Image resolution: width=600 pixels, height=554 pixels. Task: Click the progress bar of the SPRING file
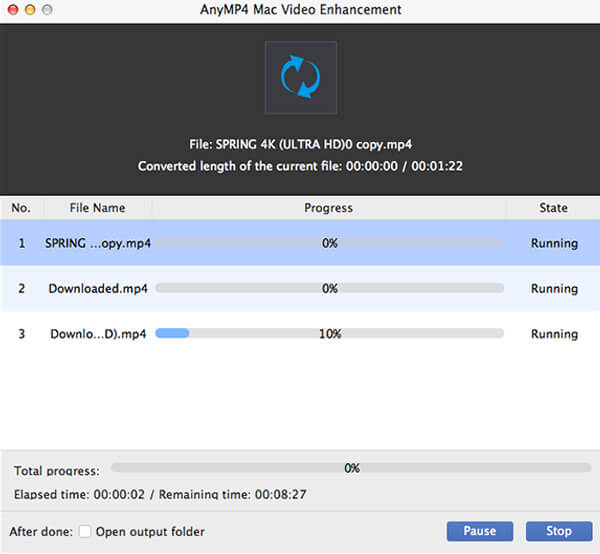329,243
